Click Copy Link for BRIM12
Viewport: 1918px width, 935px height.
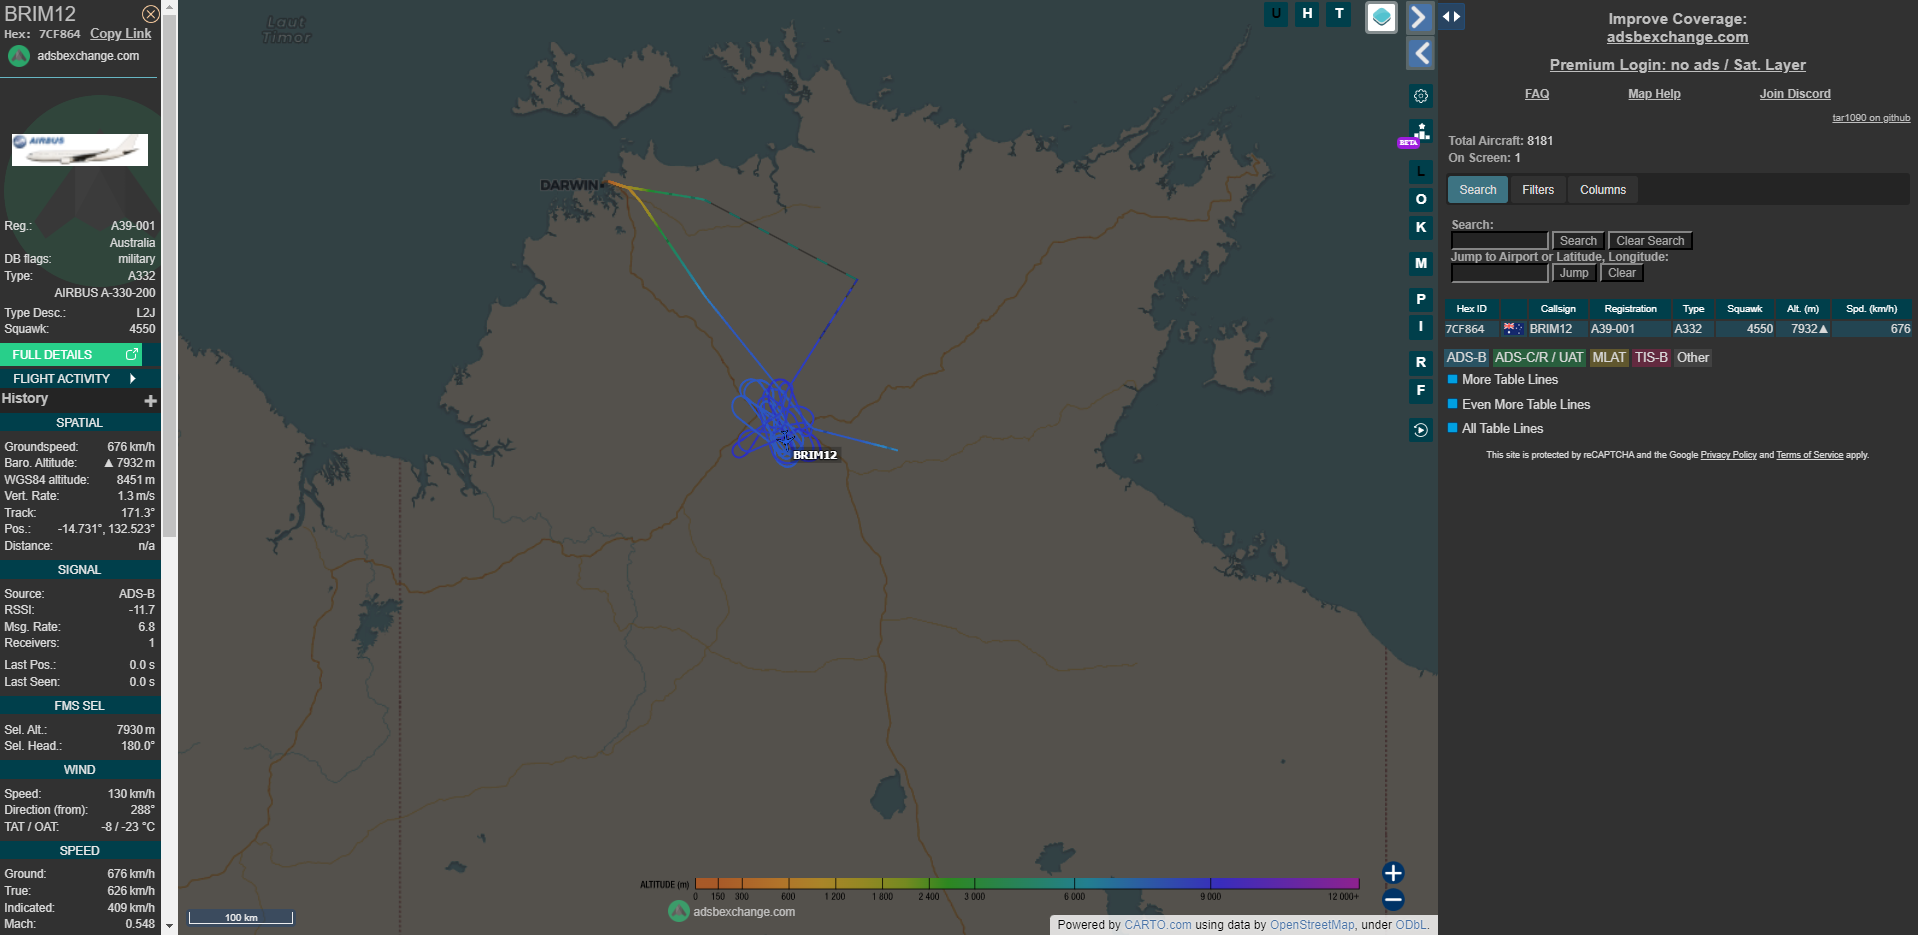coord(121,34)
